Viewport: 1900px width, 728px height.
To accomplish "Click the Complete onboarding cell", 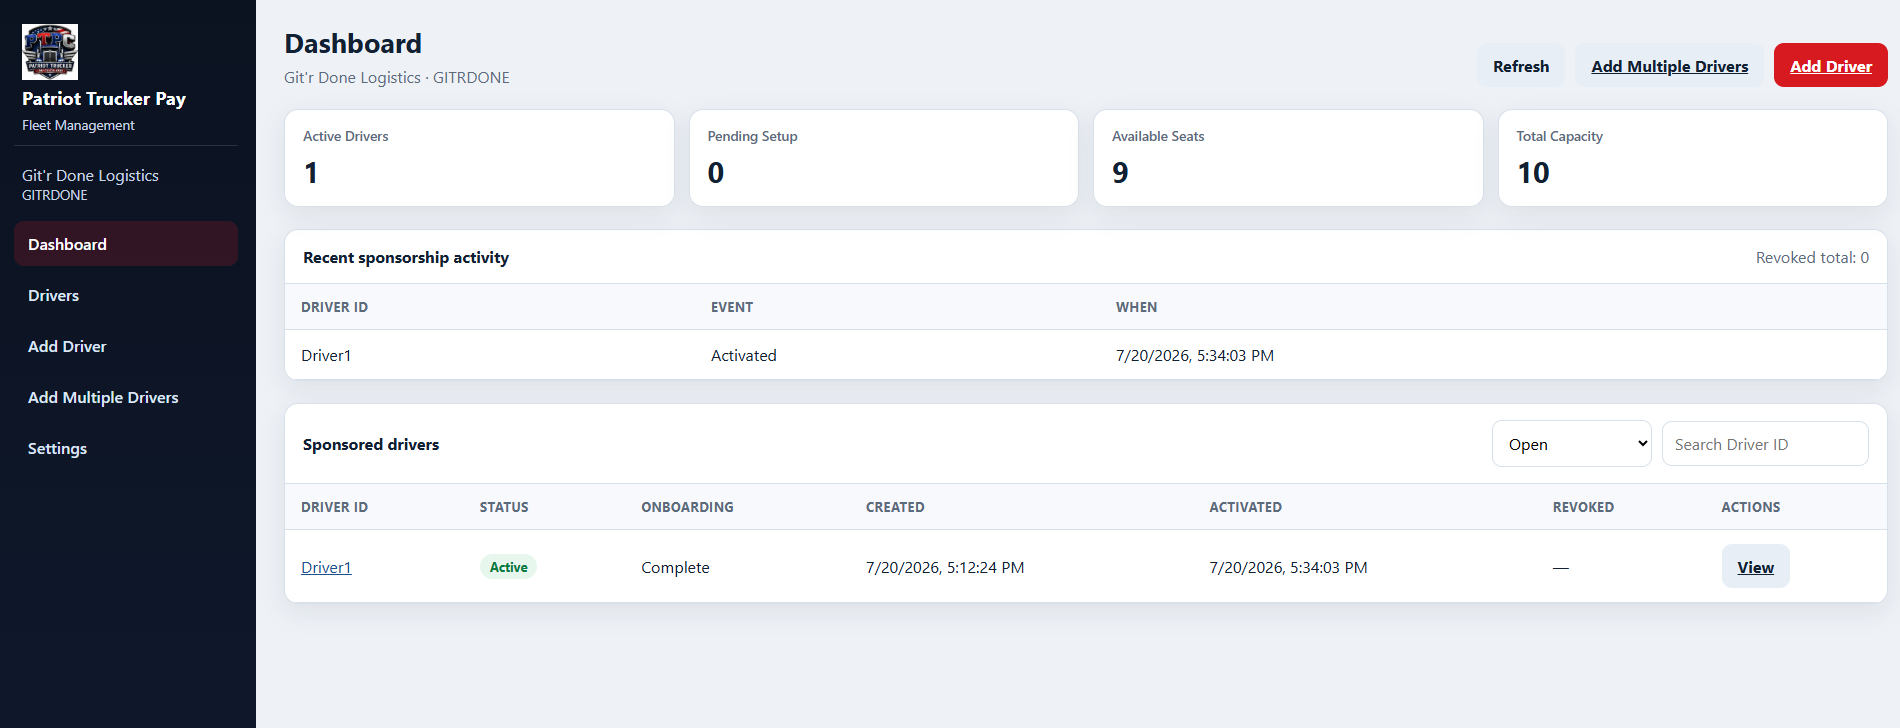I will (675, 567).
